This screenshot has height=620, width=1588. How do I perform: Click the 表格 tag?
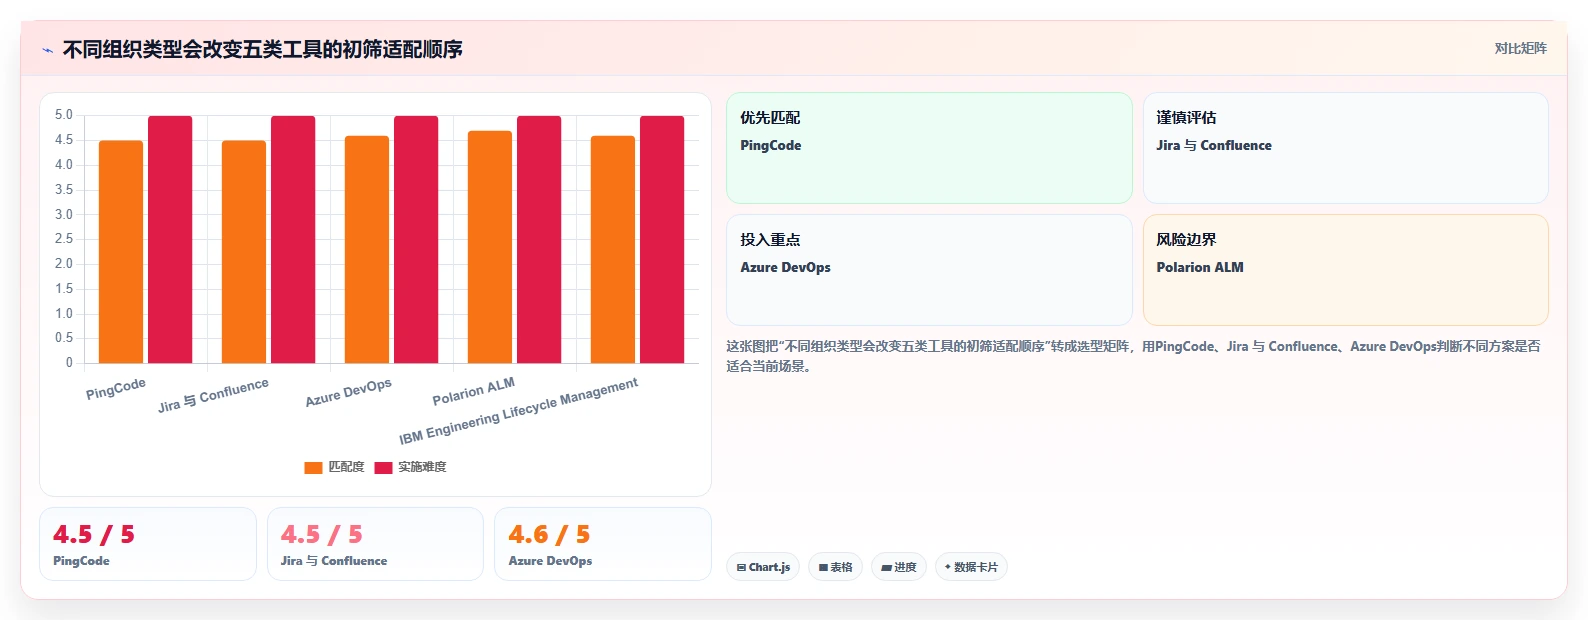pos(835,567)
